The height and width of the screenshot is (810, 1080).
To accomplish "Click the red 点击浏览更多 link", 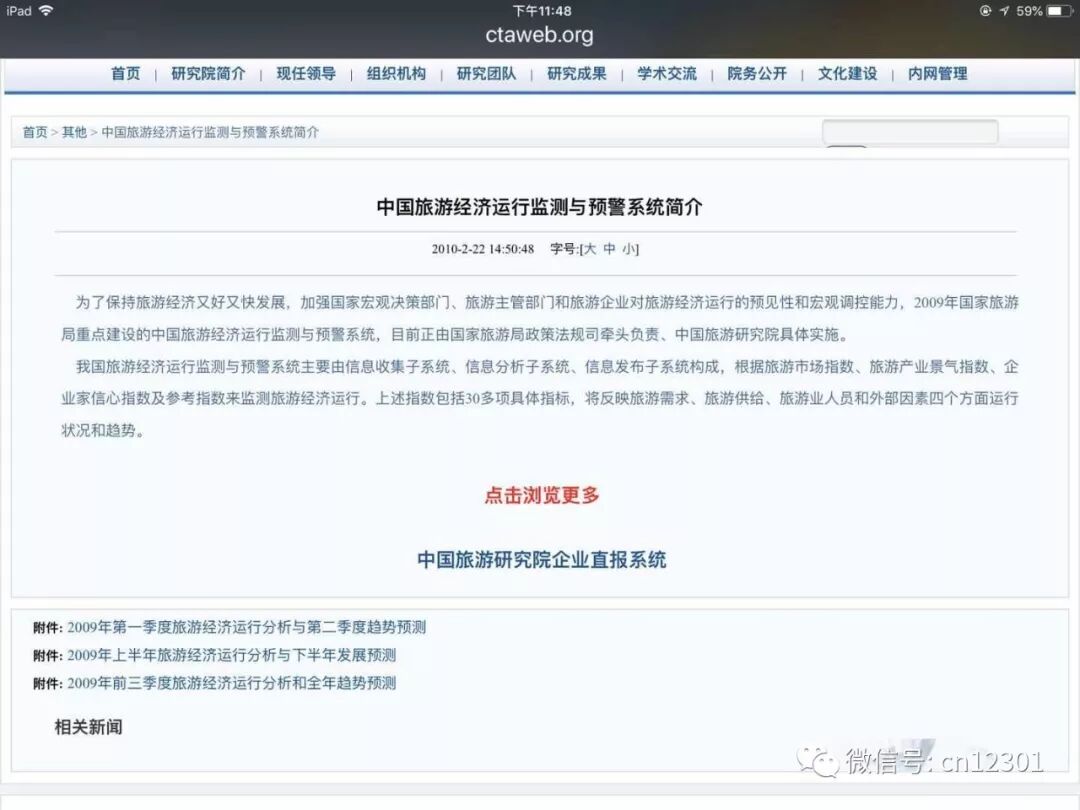I will (x=541, y=495).
